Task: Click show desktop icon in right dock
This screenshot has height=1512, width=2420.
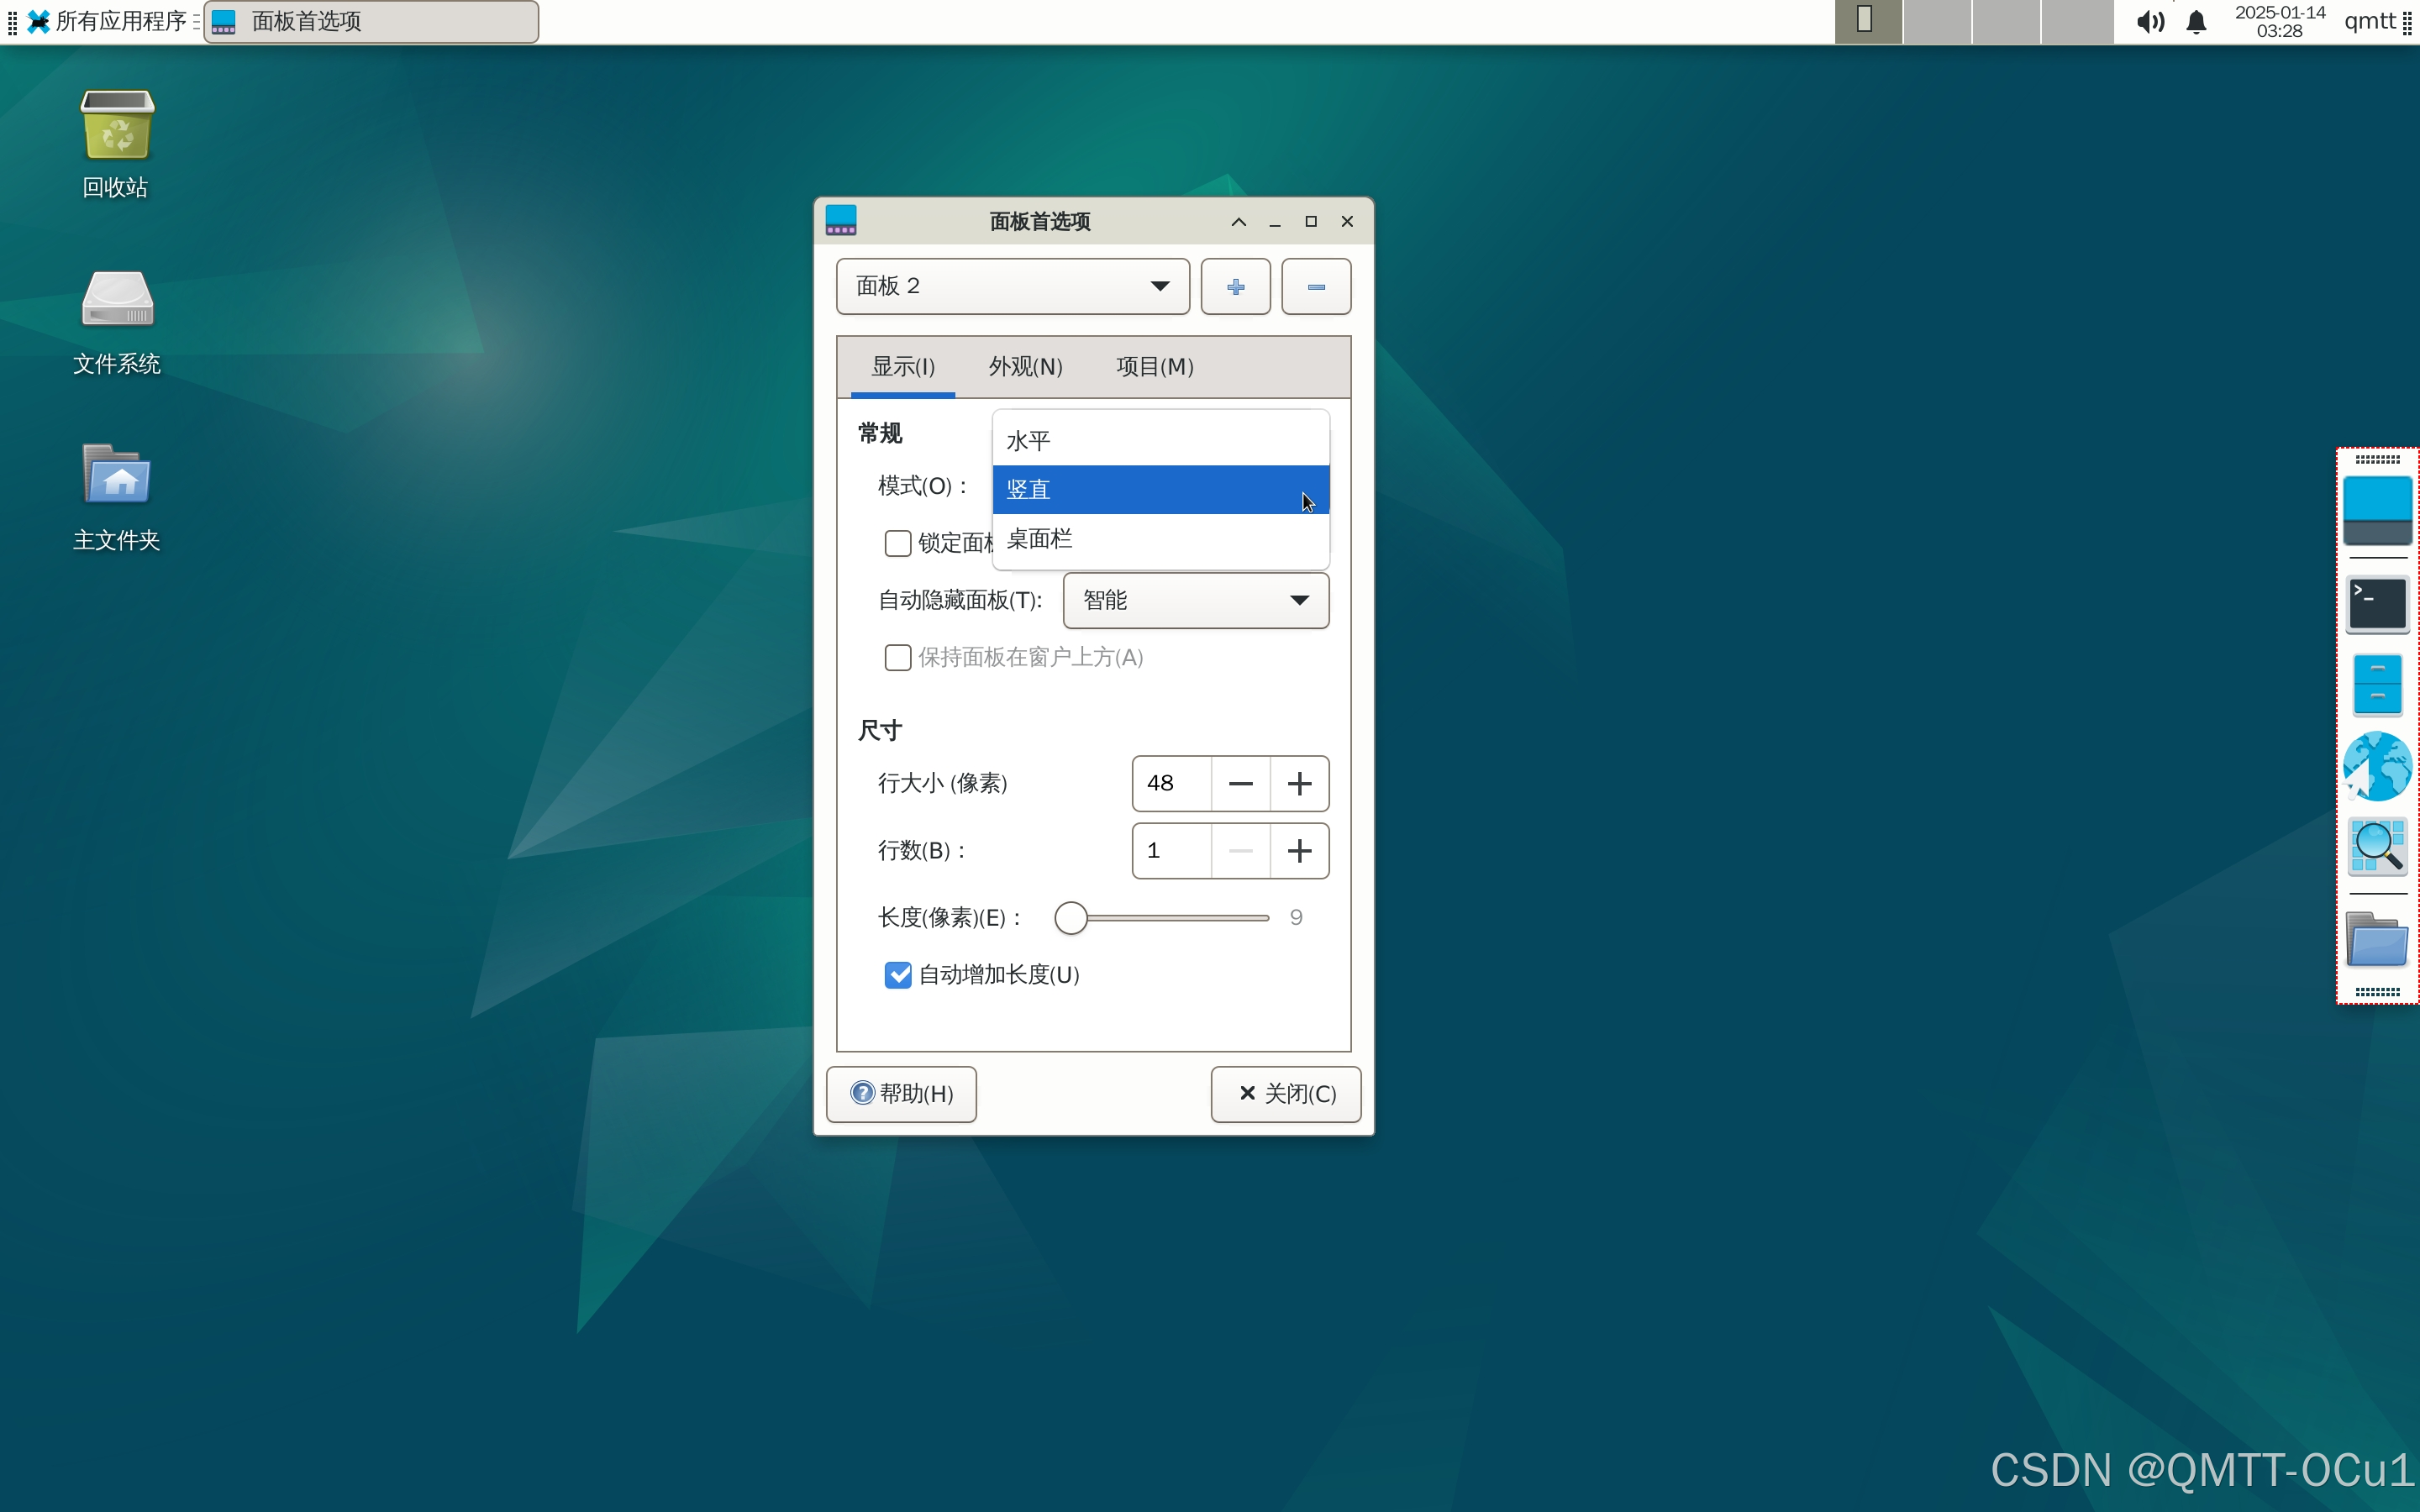Action: click(2377, 511)
